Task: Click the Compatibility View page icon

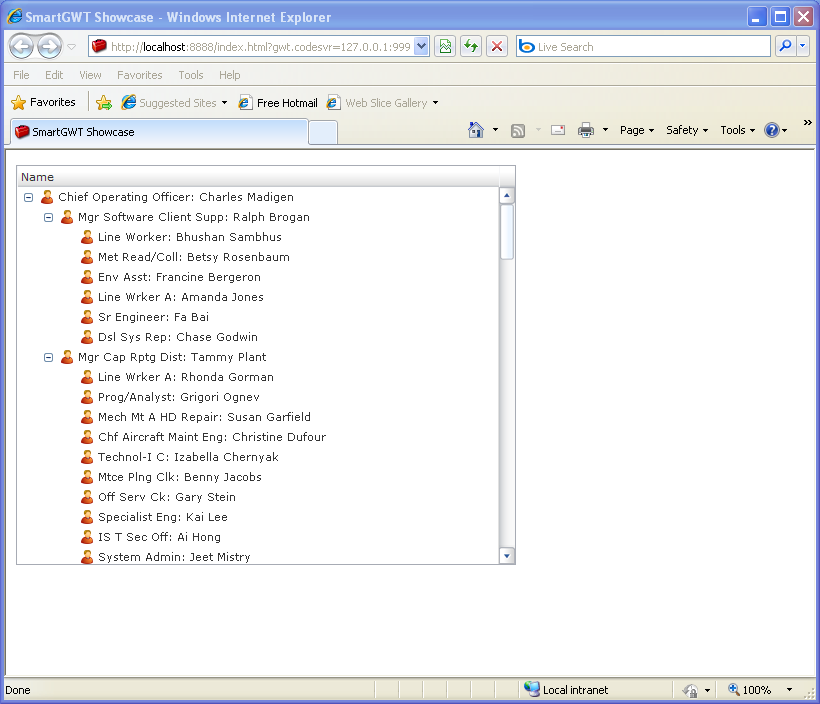Action: click(445, 47)
